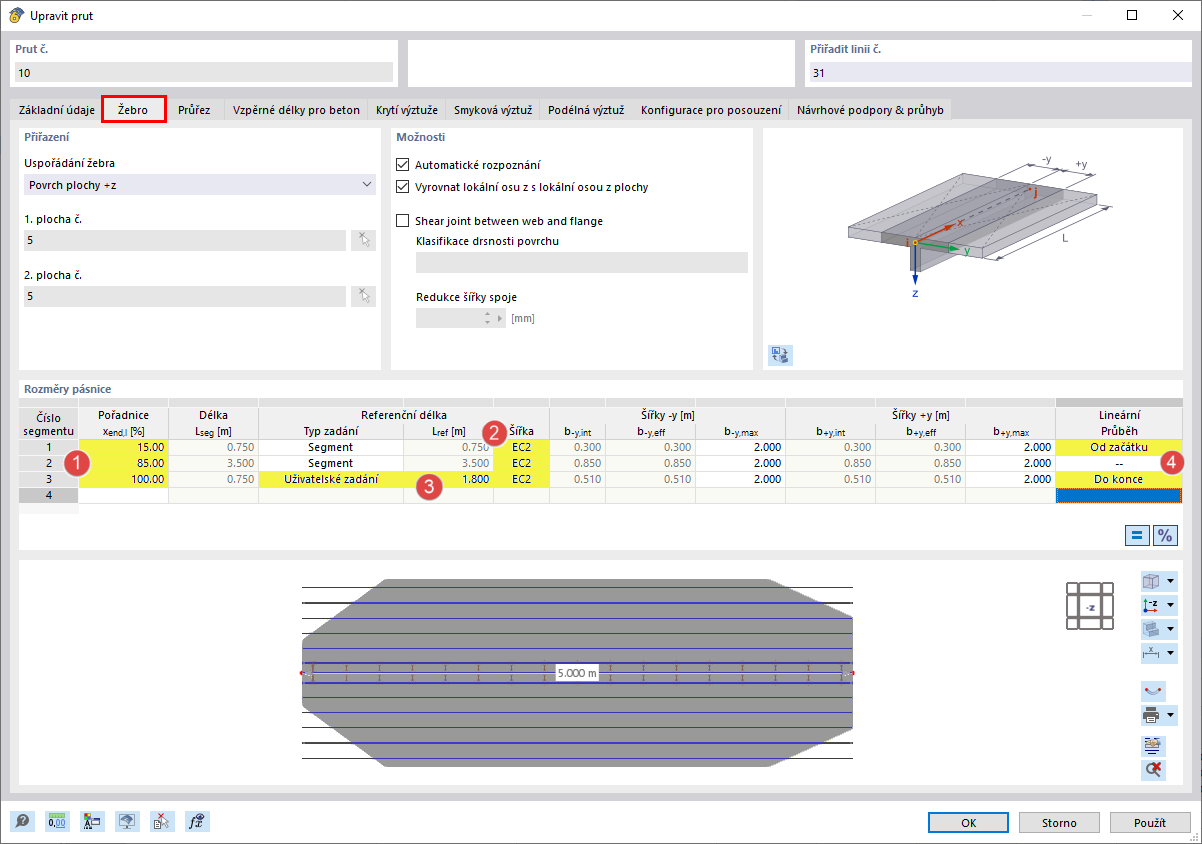
Task: Expand the solid display dropdown arrow
Action: coord(1170,629)
